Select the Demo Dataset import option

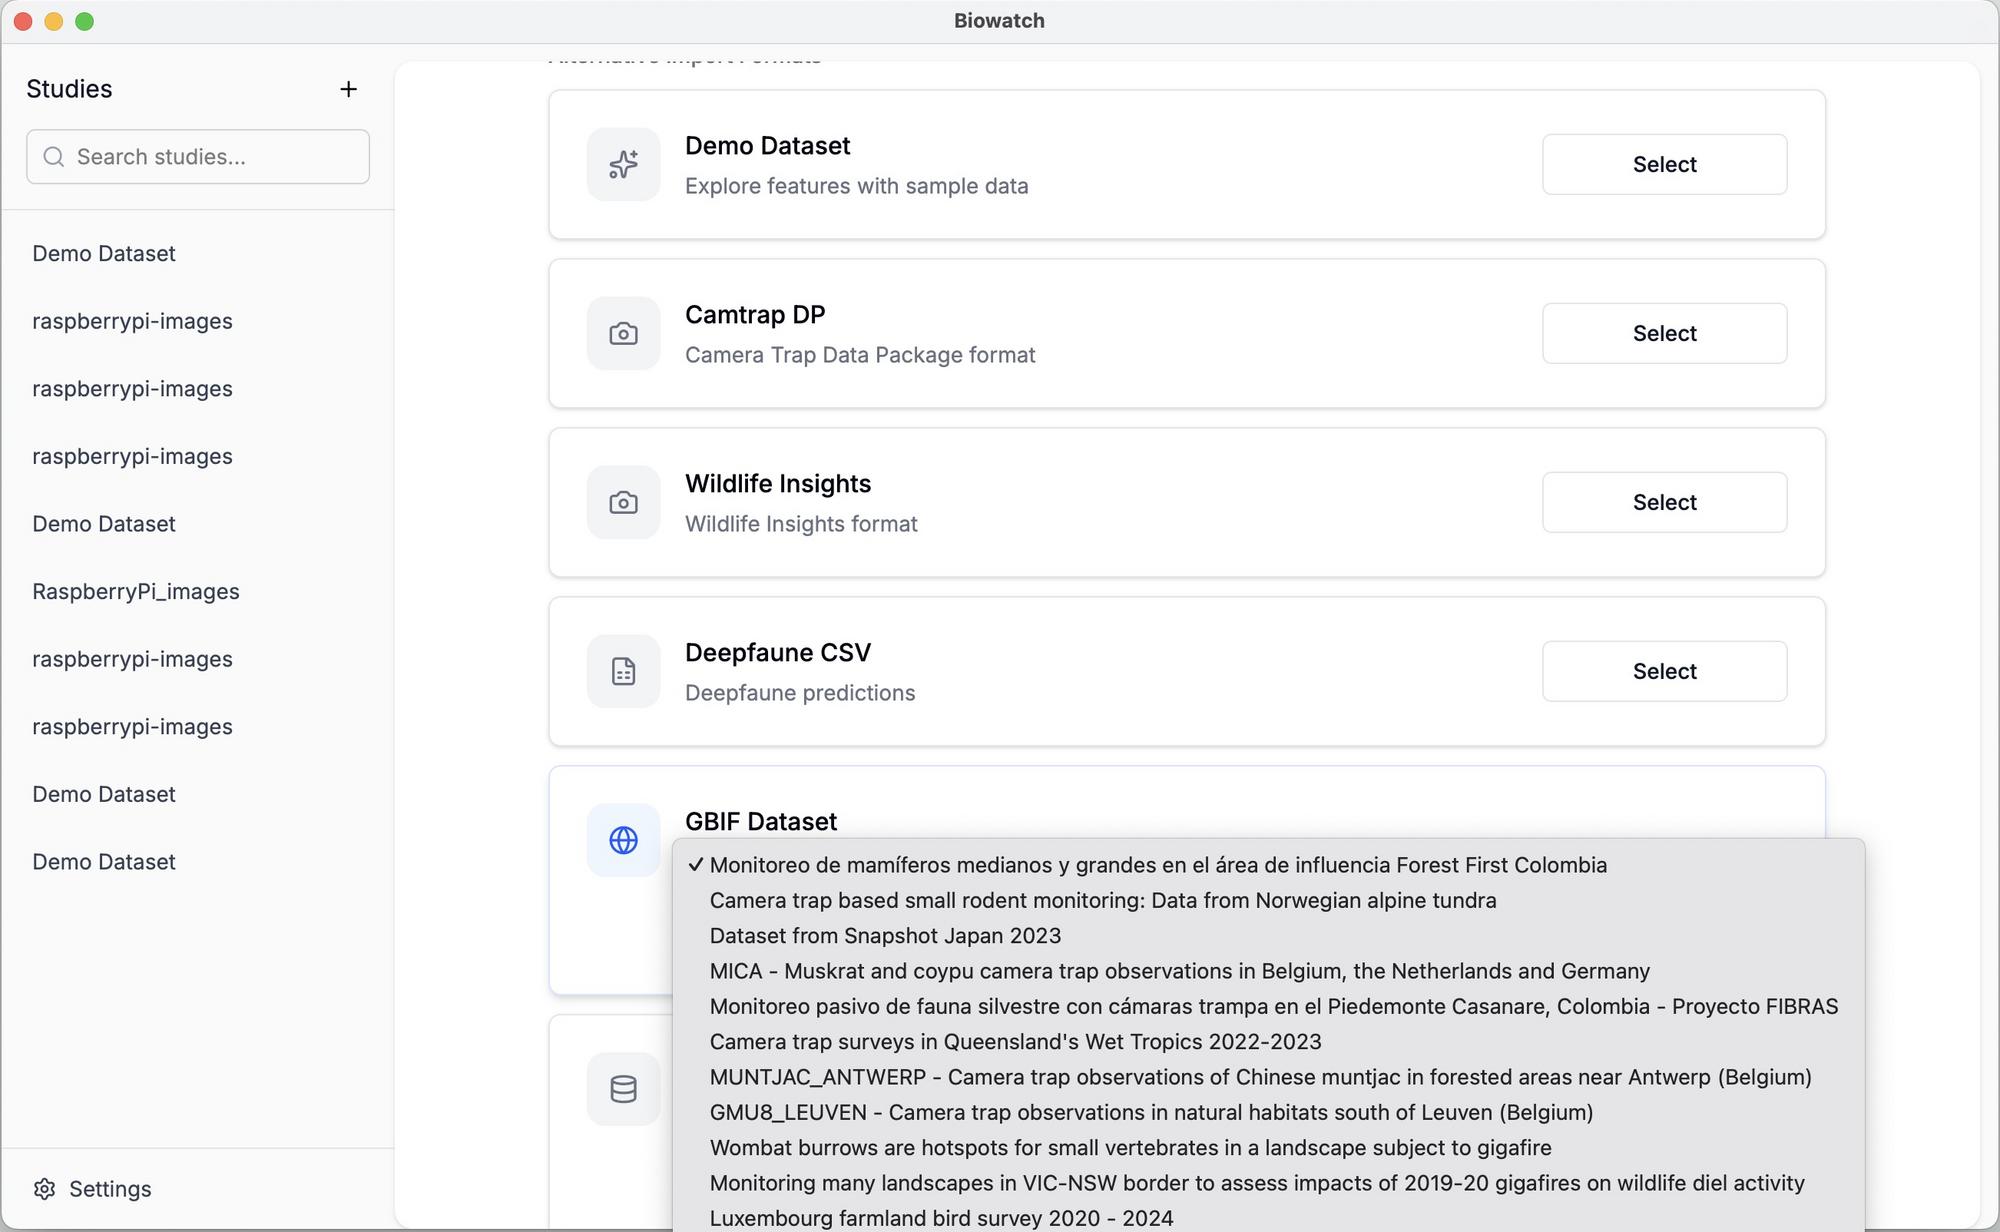click(x=1664, y=164)
